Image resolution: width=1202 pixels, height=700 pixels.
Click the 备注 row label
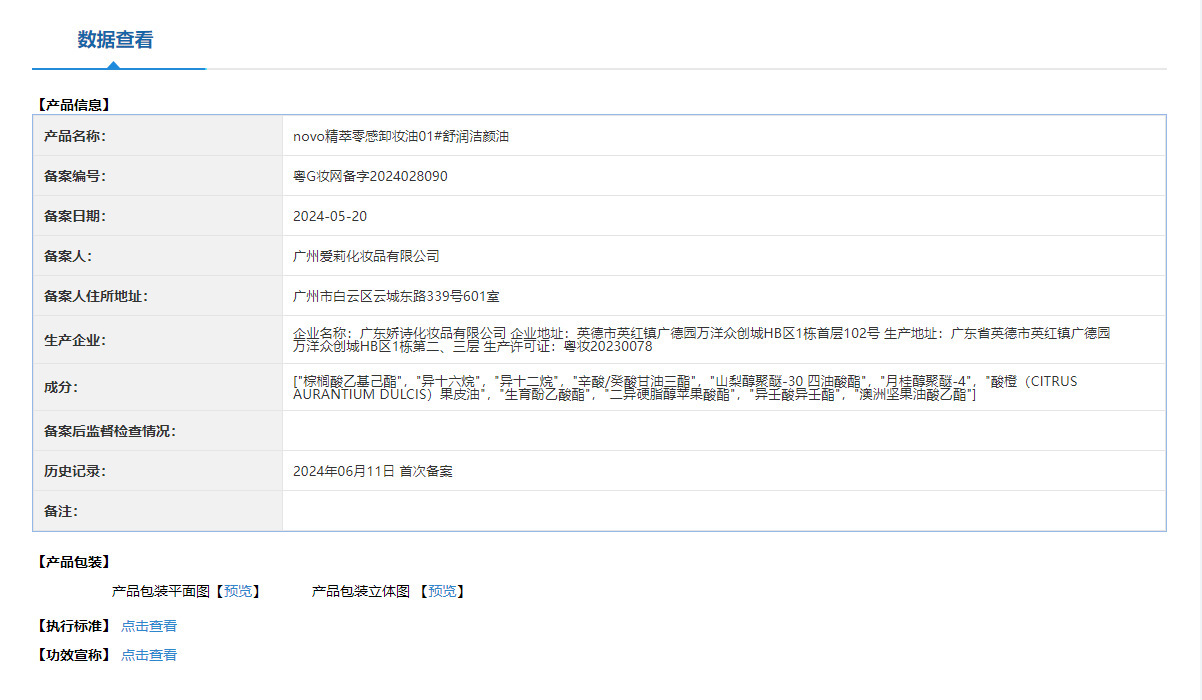pyautogui.click(x=61, y=511)
